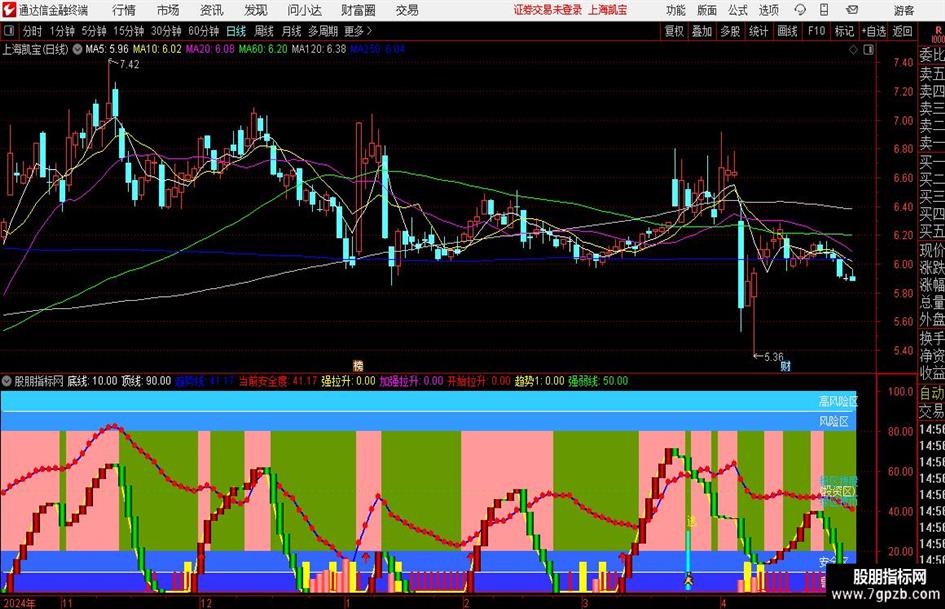Viewport: 945px width, 609px height.
Task: Open the 版面 menu
Action: pos(706,10)
